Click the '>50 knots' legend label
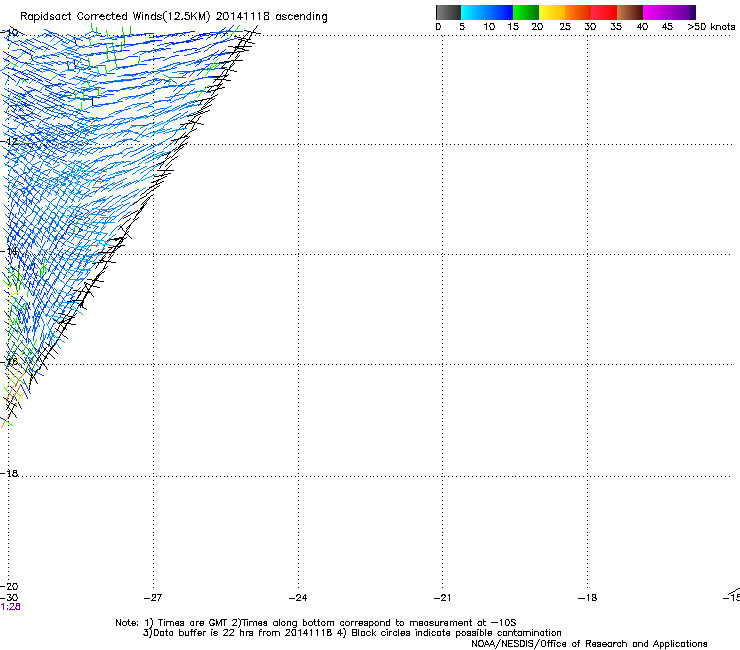The width and height of the screenshot is (740, 650). [711, 27]
